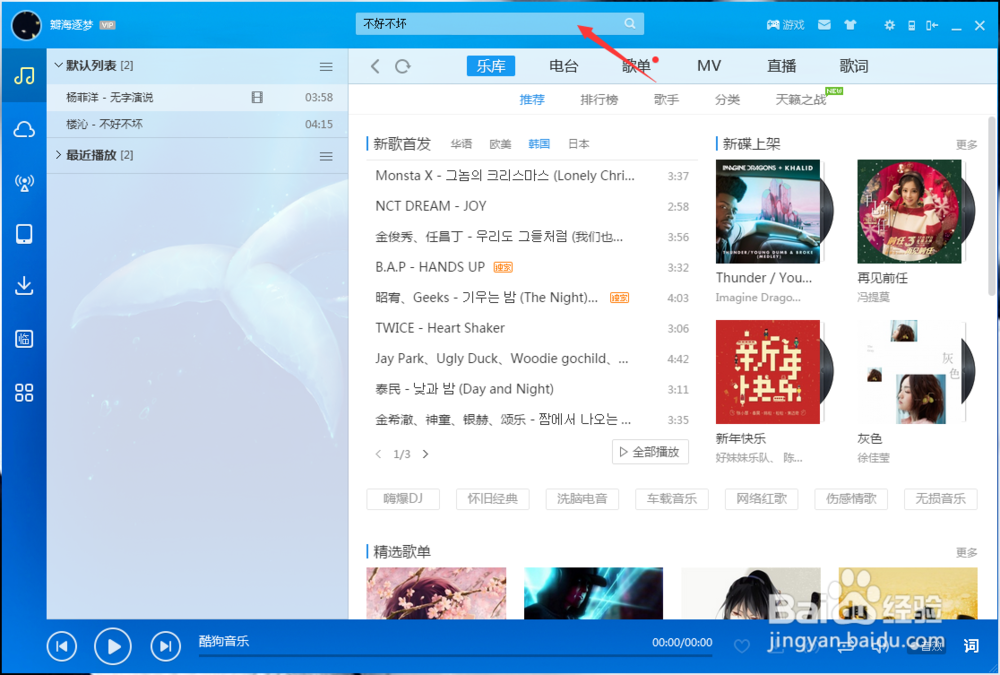Click the 全部播放 button
Viewport: 1000px width, 675px height.
650,452
